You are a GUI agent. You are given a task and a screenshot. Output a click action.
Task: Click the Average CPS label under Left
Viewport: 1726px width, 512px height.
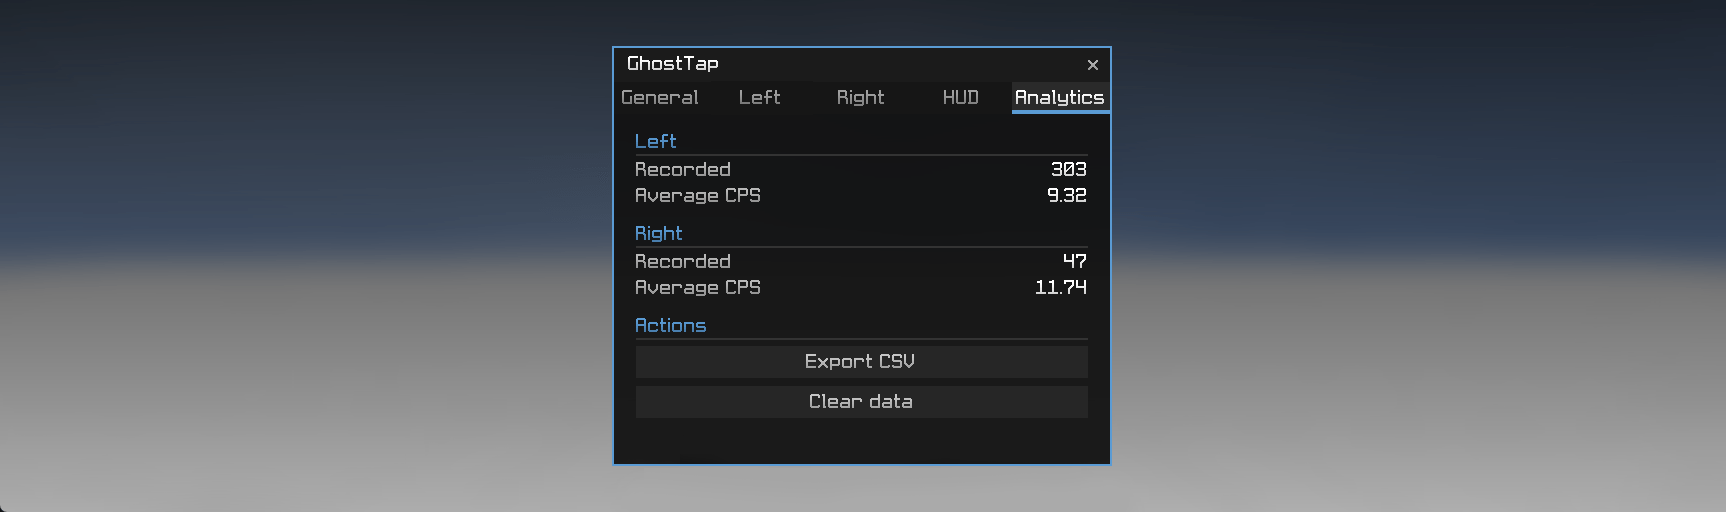pos(698,195)
